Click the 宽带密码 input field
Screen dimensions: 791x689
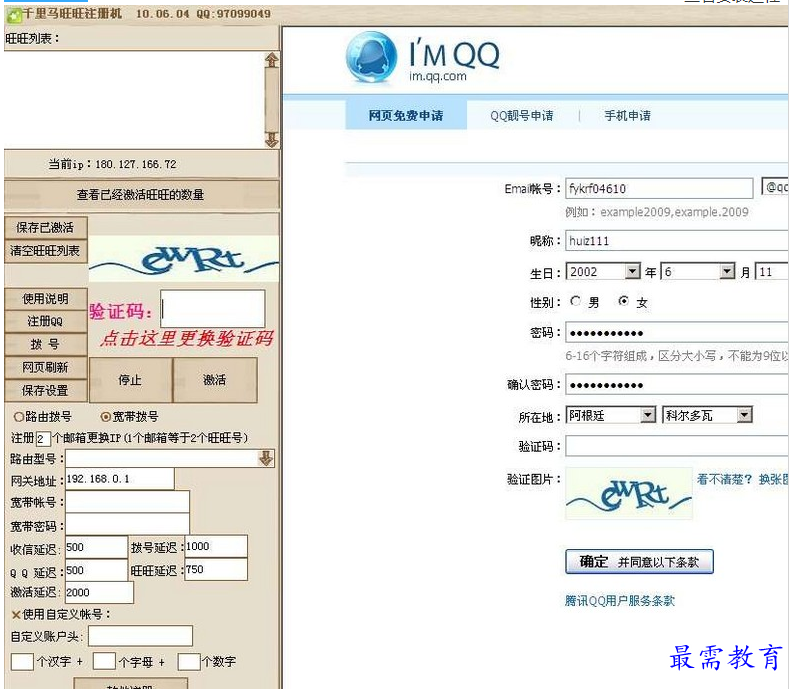(128, 525)
